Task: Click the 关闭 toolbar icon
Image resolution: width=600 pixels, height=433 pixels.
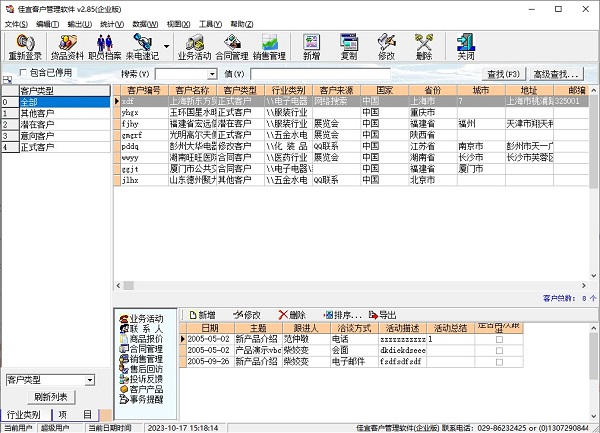Action: 466,47
